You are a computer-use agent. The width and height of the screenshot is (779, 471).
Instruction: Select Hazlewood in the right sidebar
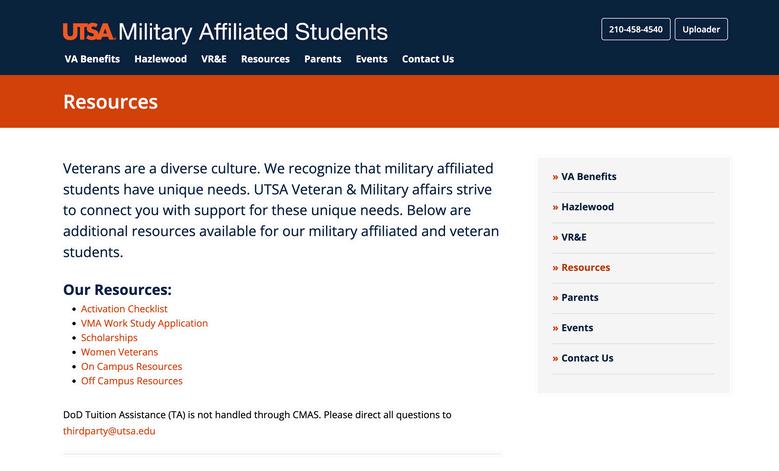pyautogui.click(x=587, y=207)
